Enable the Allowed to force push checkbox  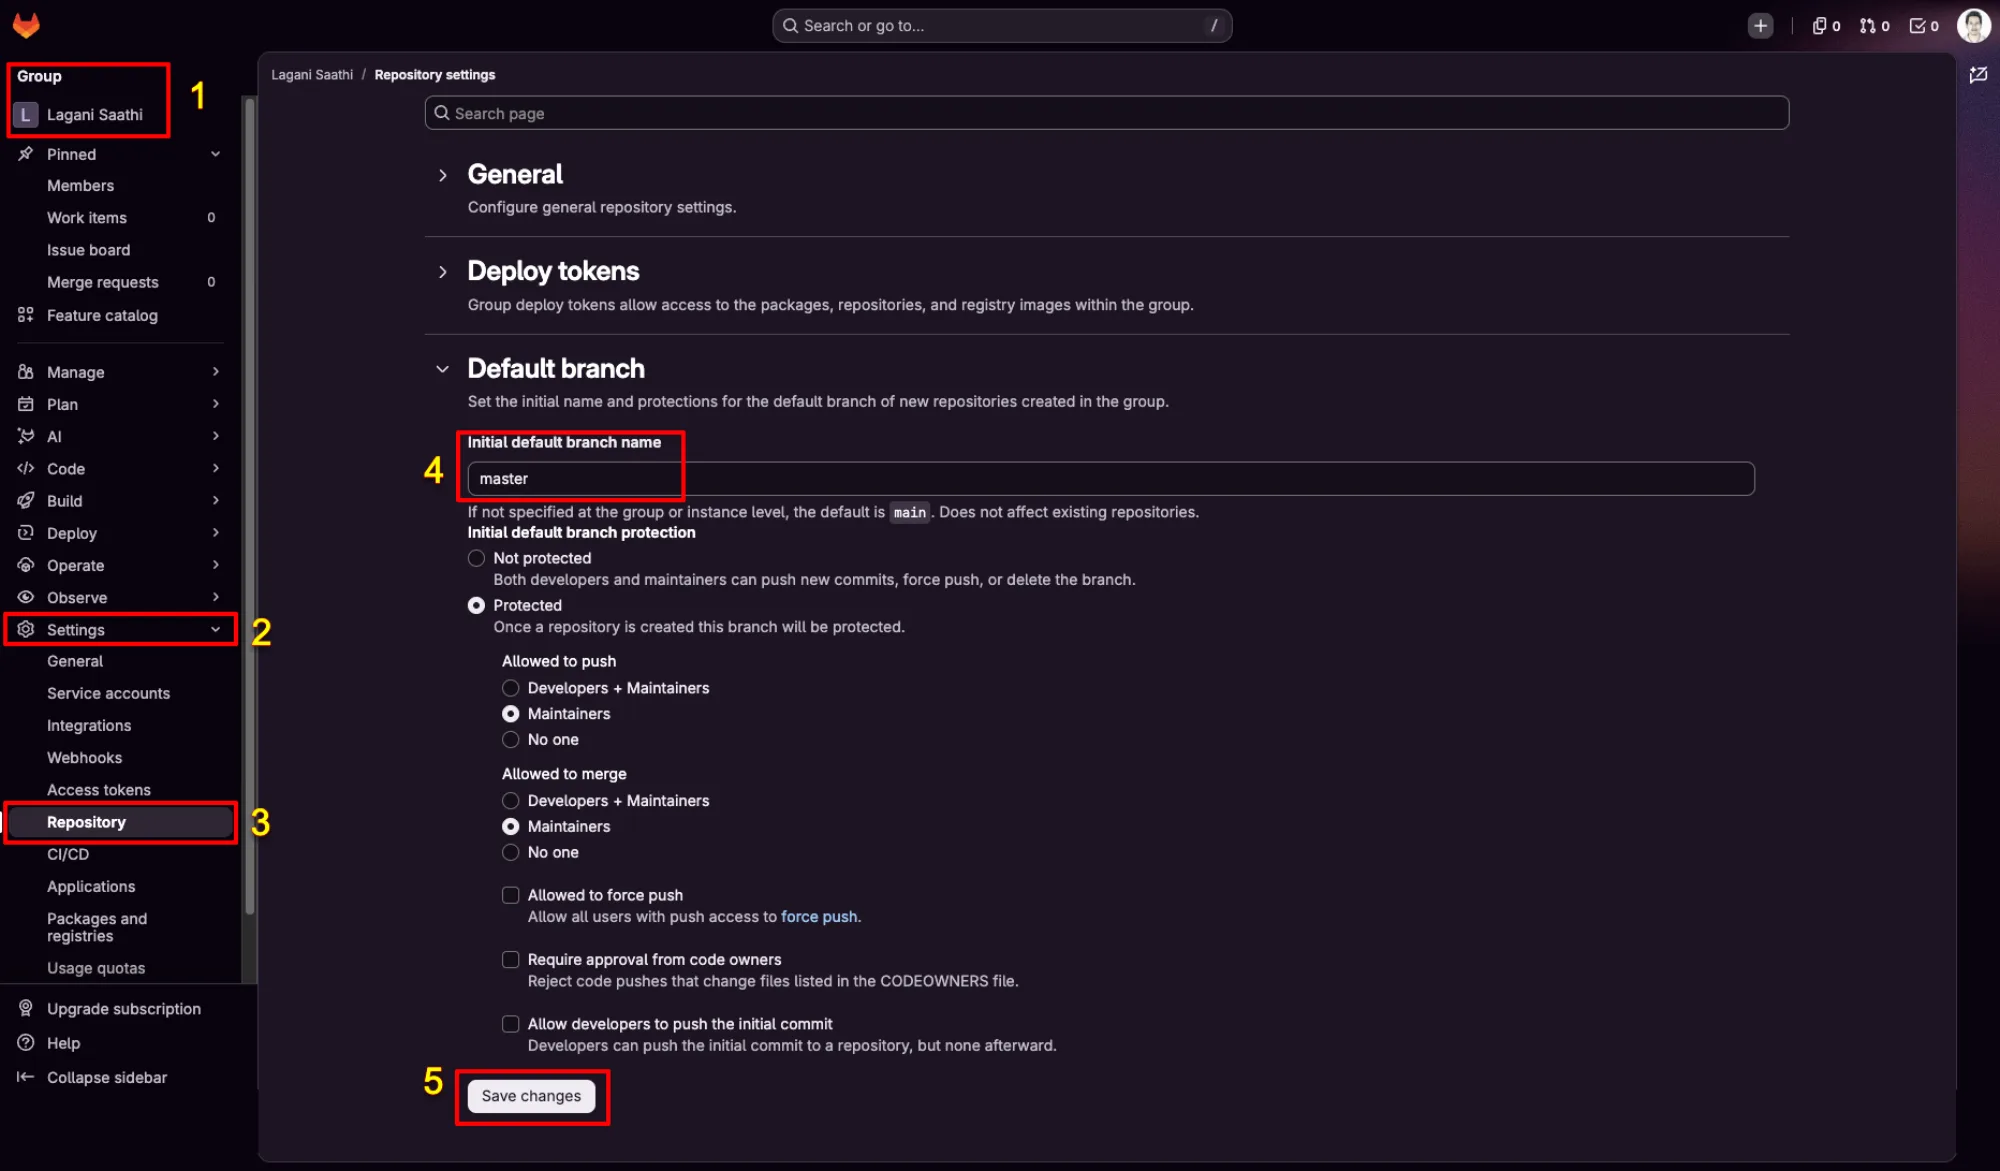(510, 895)
